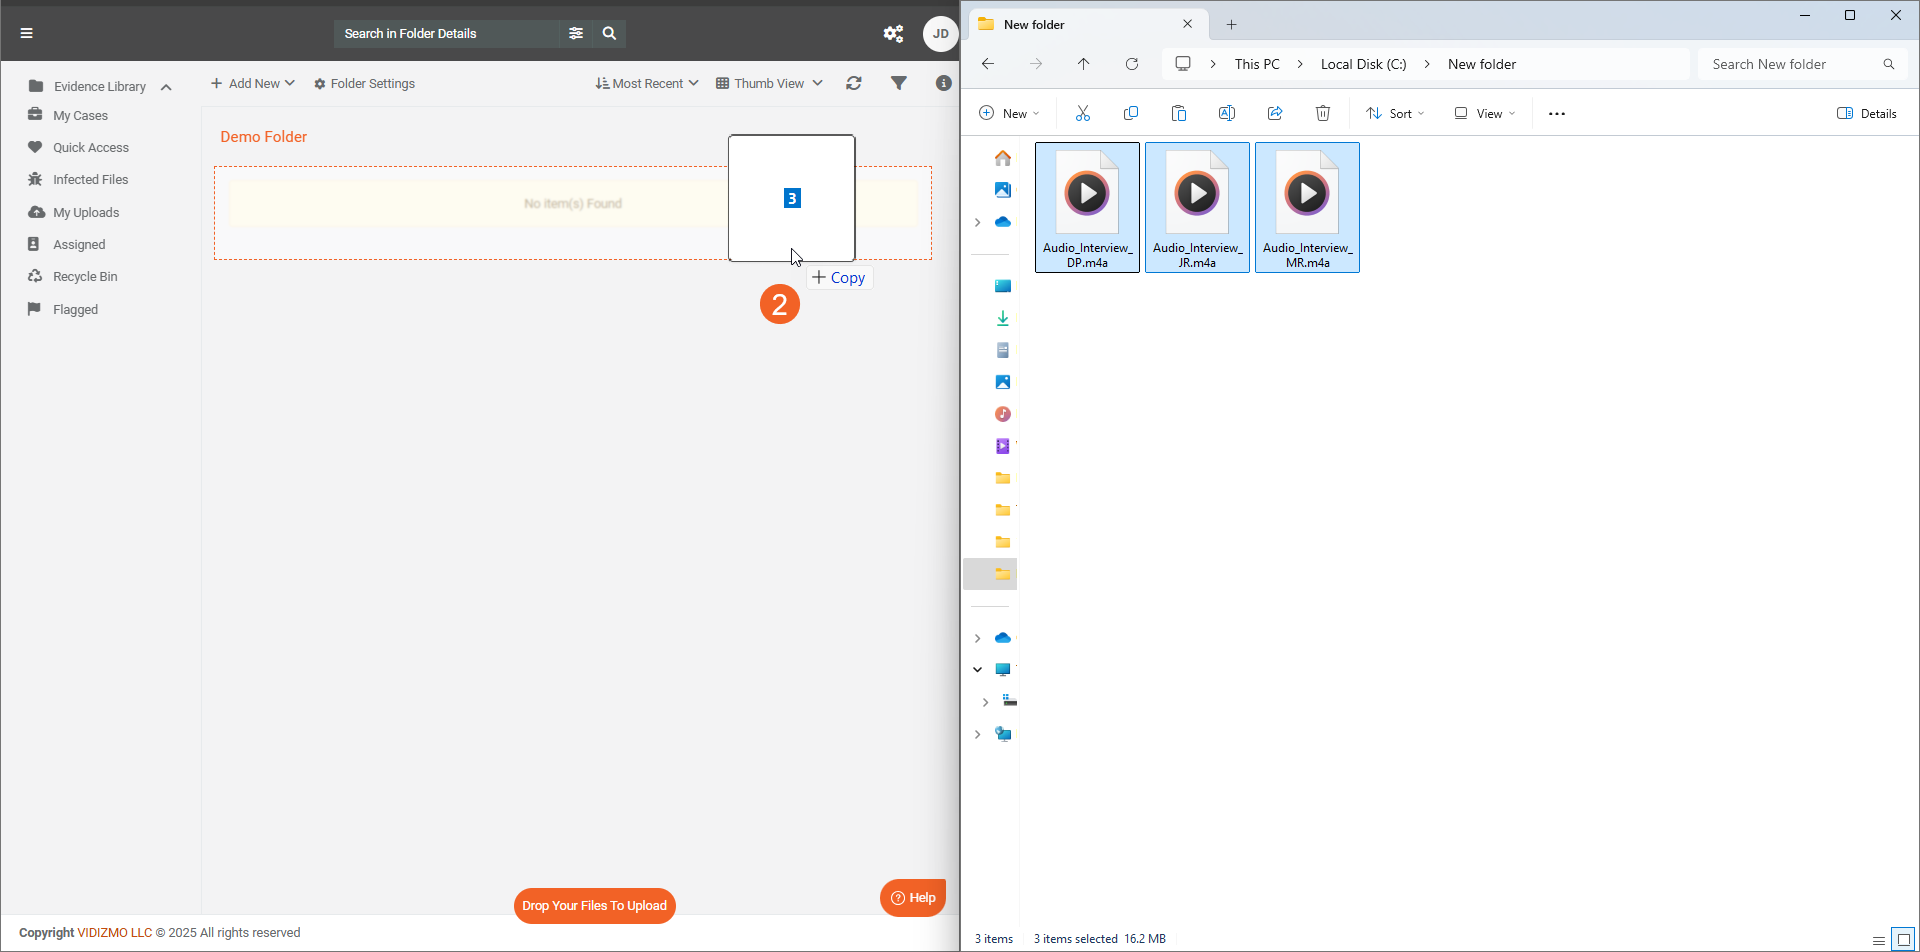Viewport: 1920px width, 952px height.
Task: Click the search magnifier button
Action: click(609, 33)
